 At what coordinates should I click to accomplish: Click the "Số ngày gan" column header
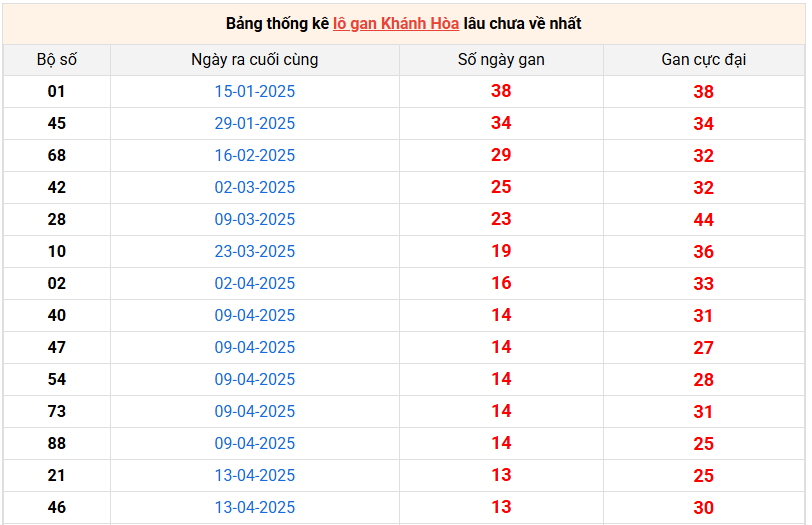(x=501, y=59)
